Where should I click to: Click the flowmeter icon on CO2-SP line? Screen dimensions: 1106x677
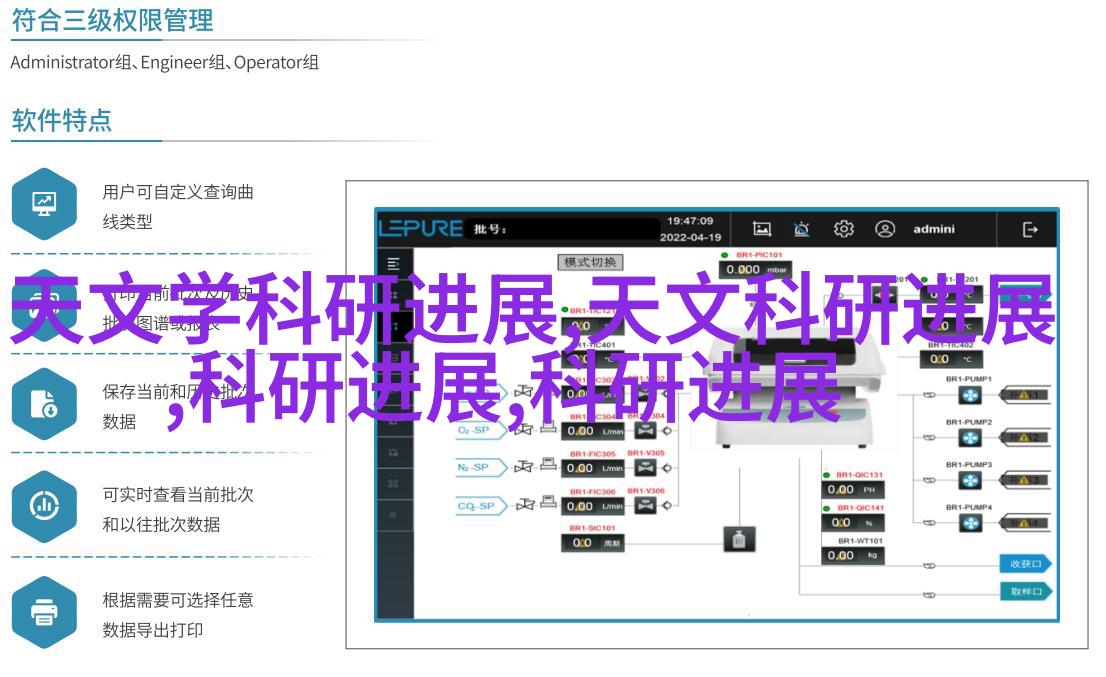548,502
